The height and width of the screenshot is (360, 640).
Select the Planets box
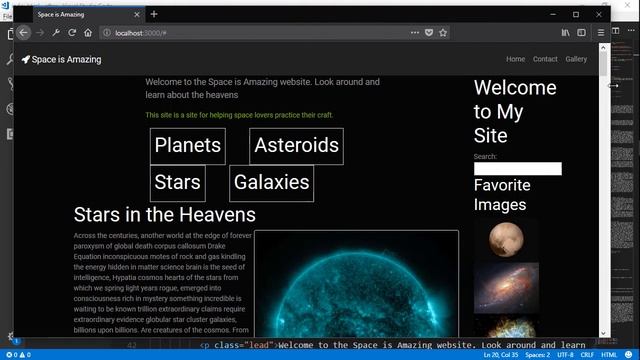[188, 146]
